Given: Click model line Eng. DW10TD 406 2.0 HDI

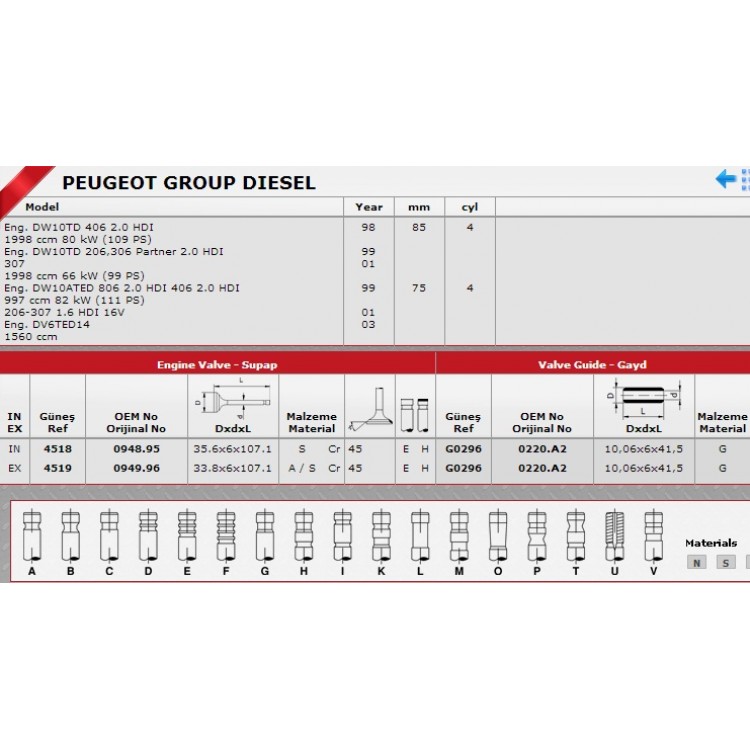Looking at the screenshot, I should point(79,227).
